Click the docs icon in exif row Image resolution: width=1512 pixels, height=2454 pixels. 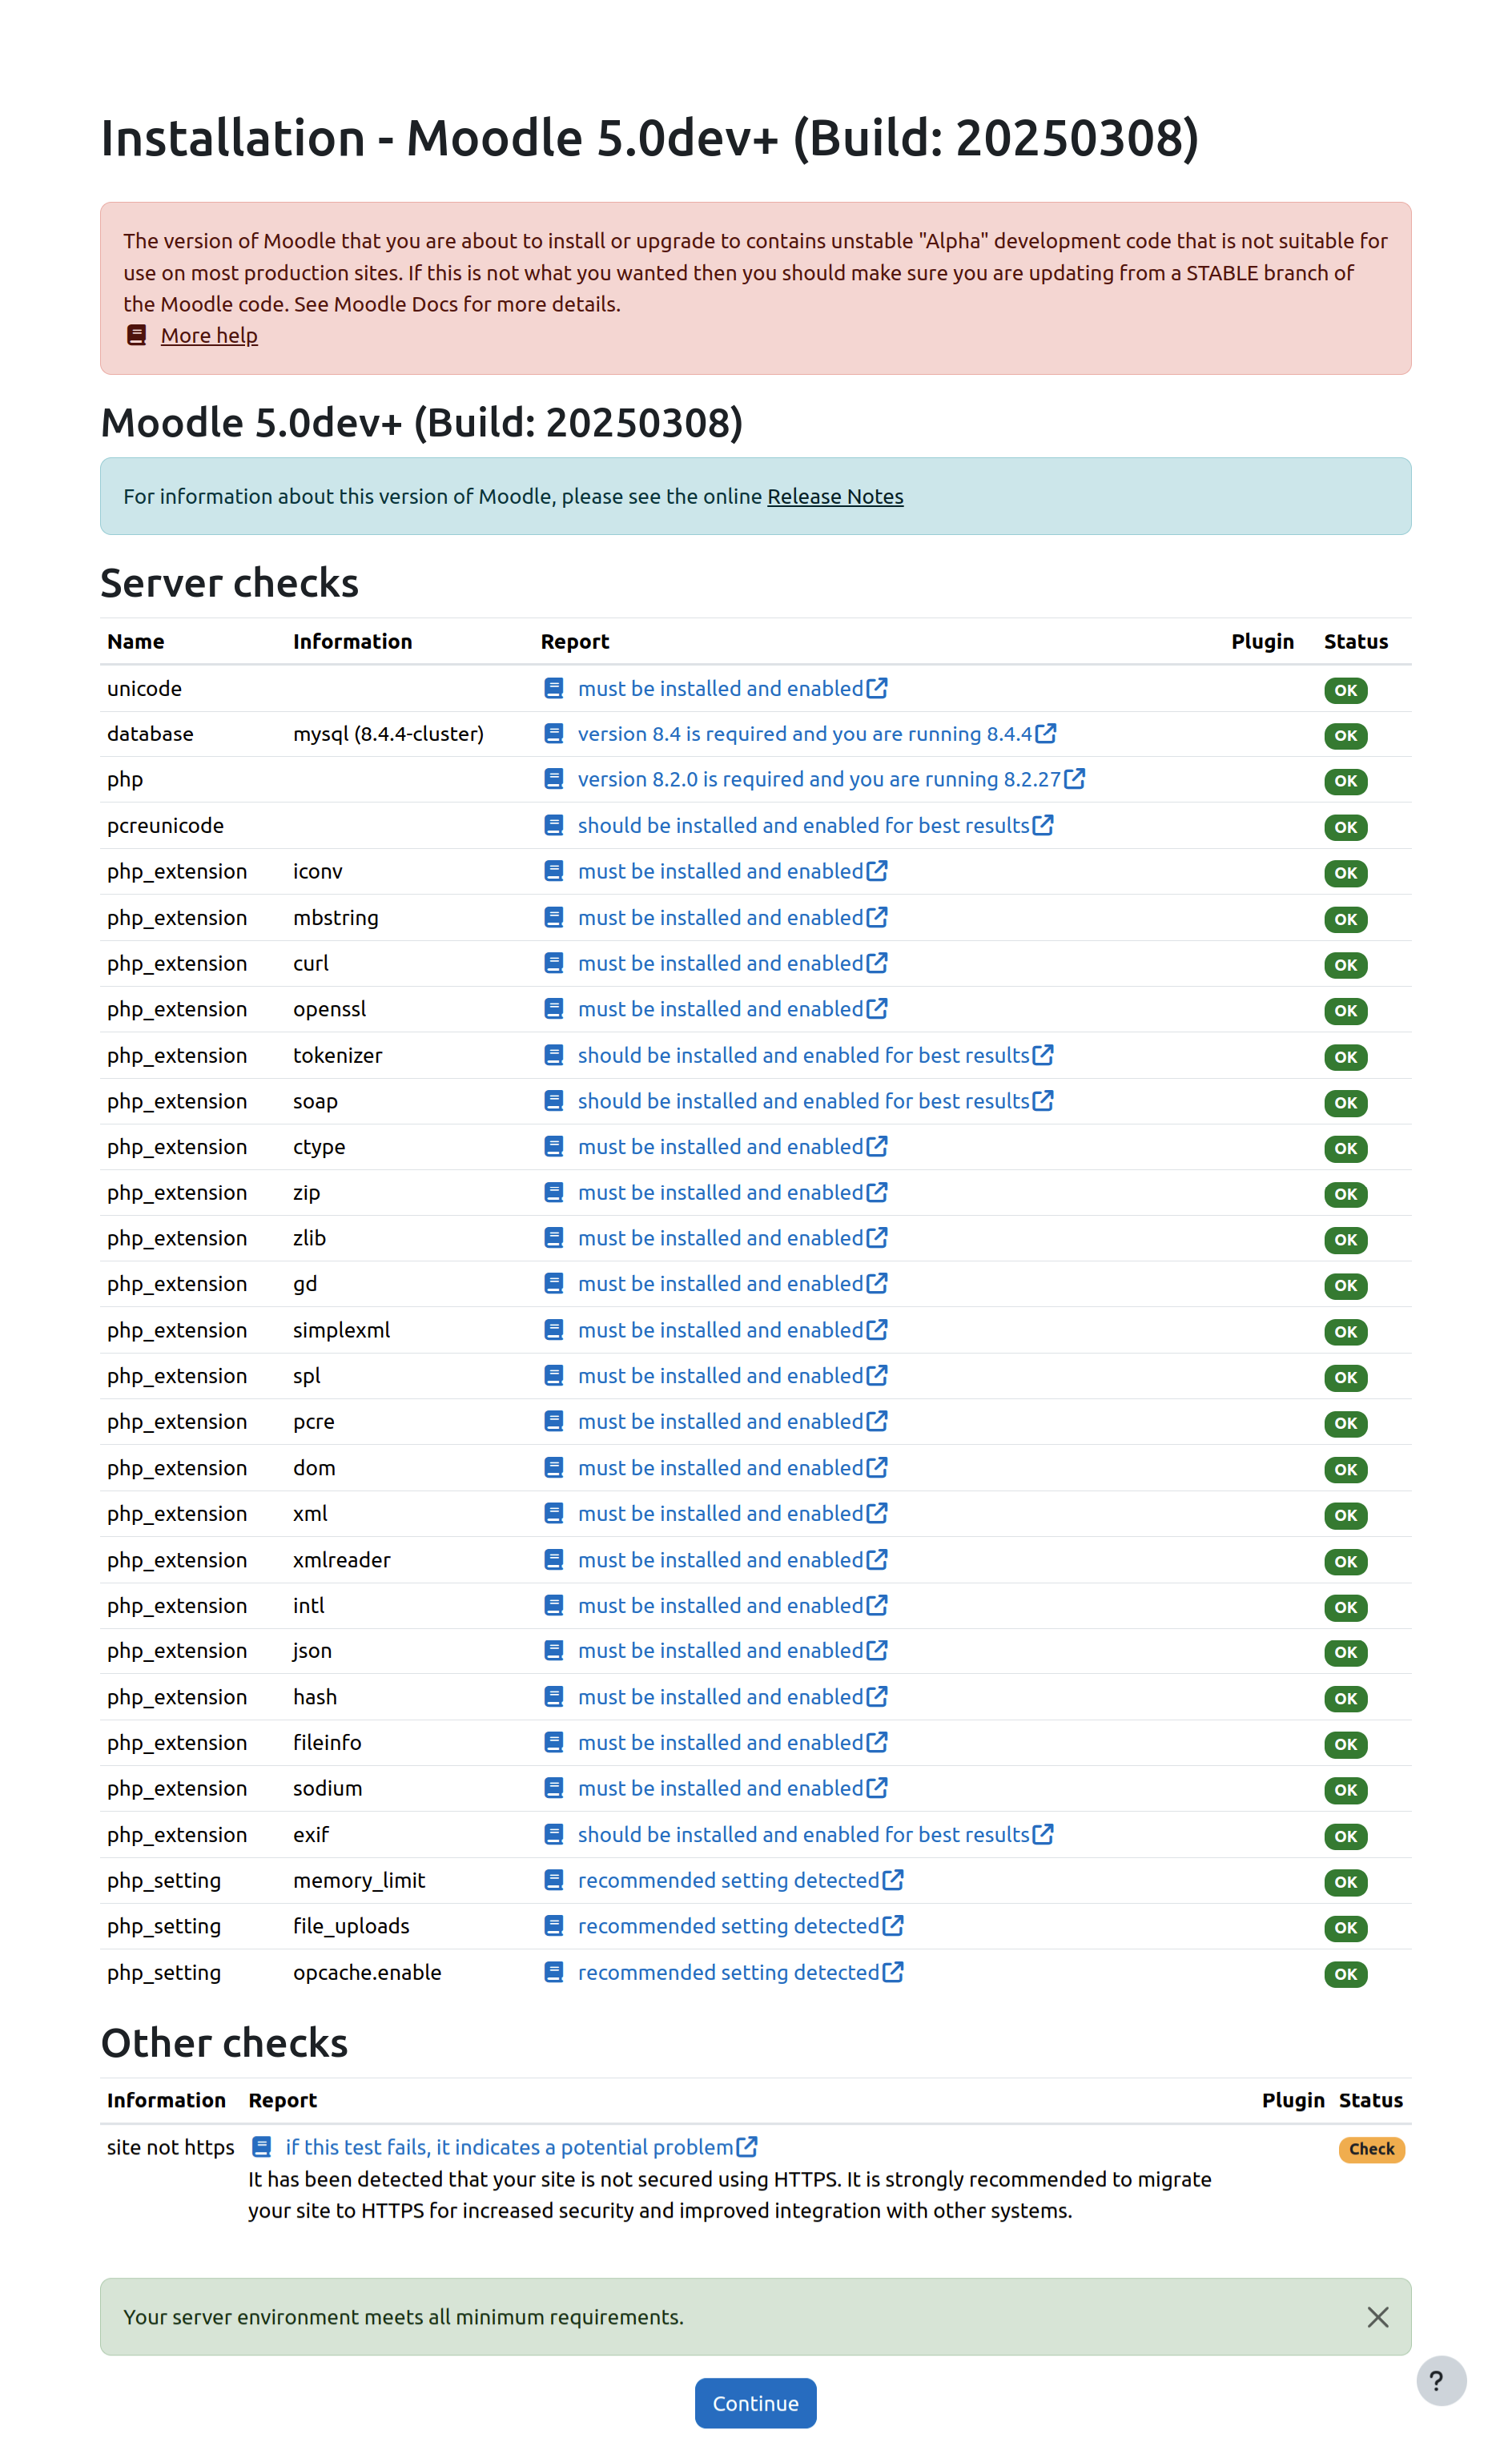tap(553, 1835)
